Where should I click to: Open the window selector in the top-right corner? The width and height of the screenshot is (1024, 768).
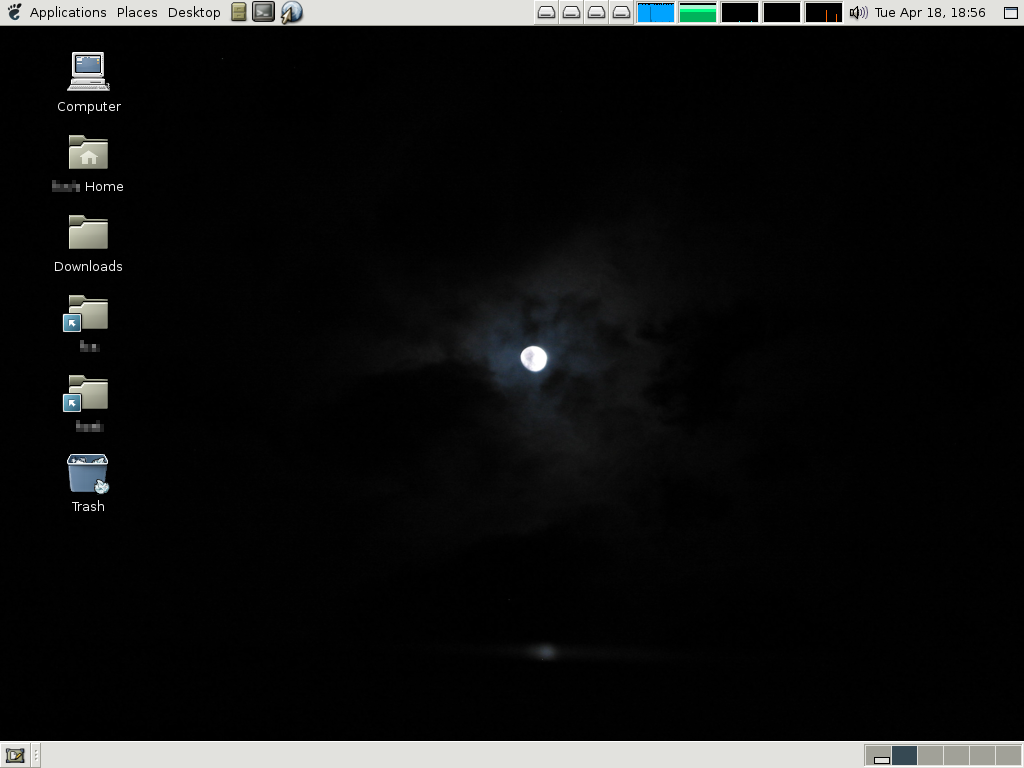pyautogui.click(x=1010, y=12)
